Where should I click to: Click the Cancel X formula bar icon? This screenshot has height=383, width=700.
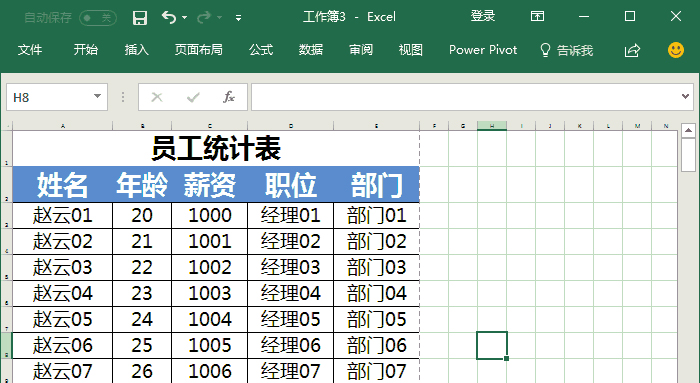click(157, 97)
